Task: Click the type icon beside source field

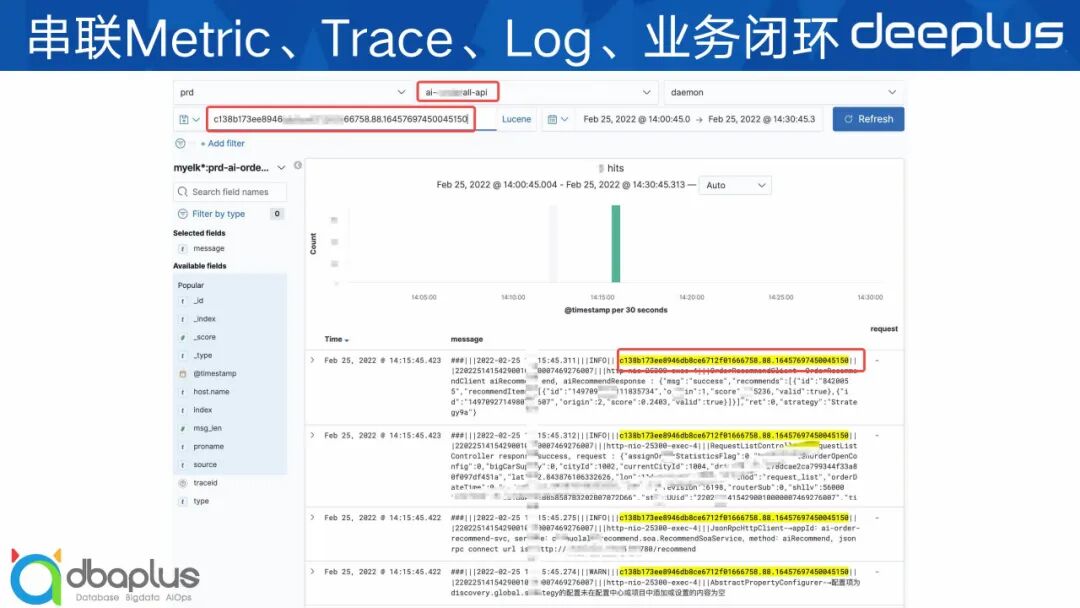Action: coord(183,465)
